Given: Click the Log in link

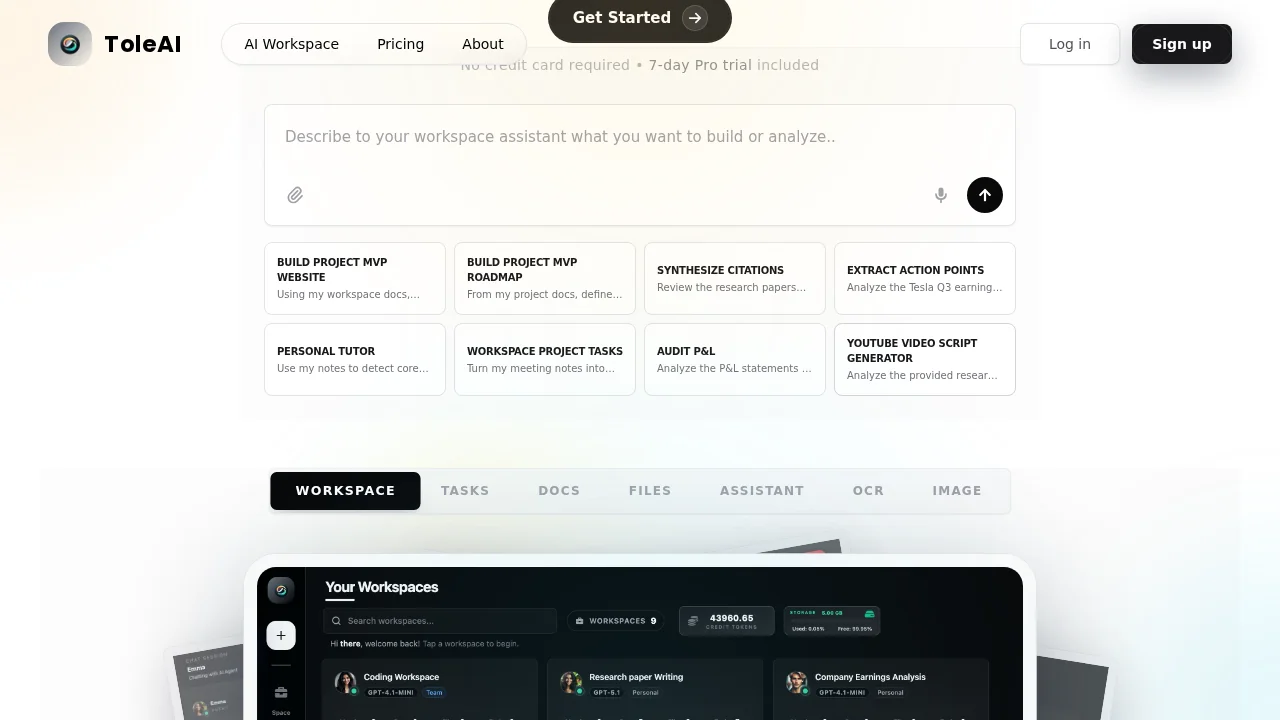Looking at the screenshot, I should 1069,44.
